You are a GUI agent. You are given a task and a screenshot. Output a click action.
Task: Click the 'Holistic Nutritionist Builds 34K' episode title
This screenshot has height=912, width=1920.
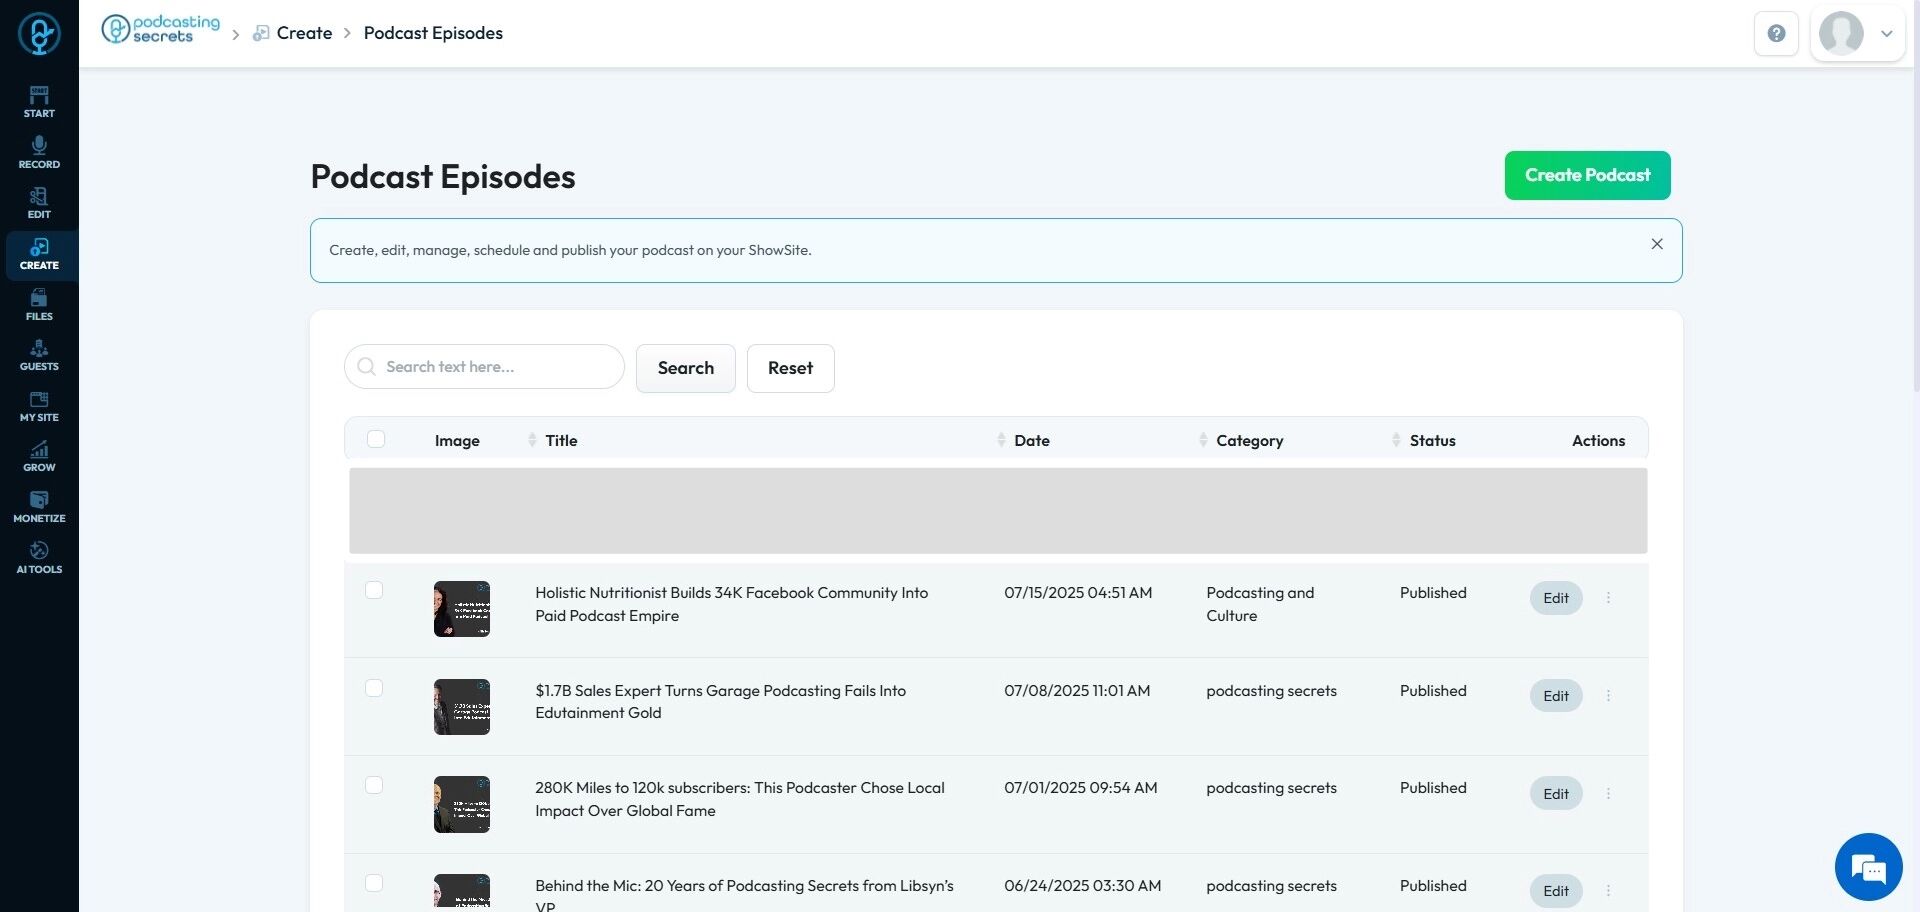pyautogui.click(x=732, y=604)
